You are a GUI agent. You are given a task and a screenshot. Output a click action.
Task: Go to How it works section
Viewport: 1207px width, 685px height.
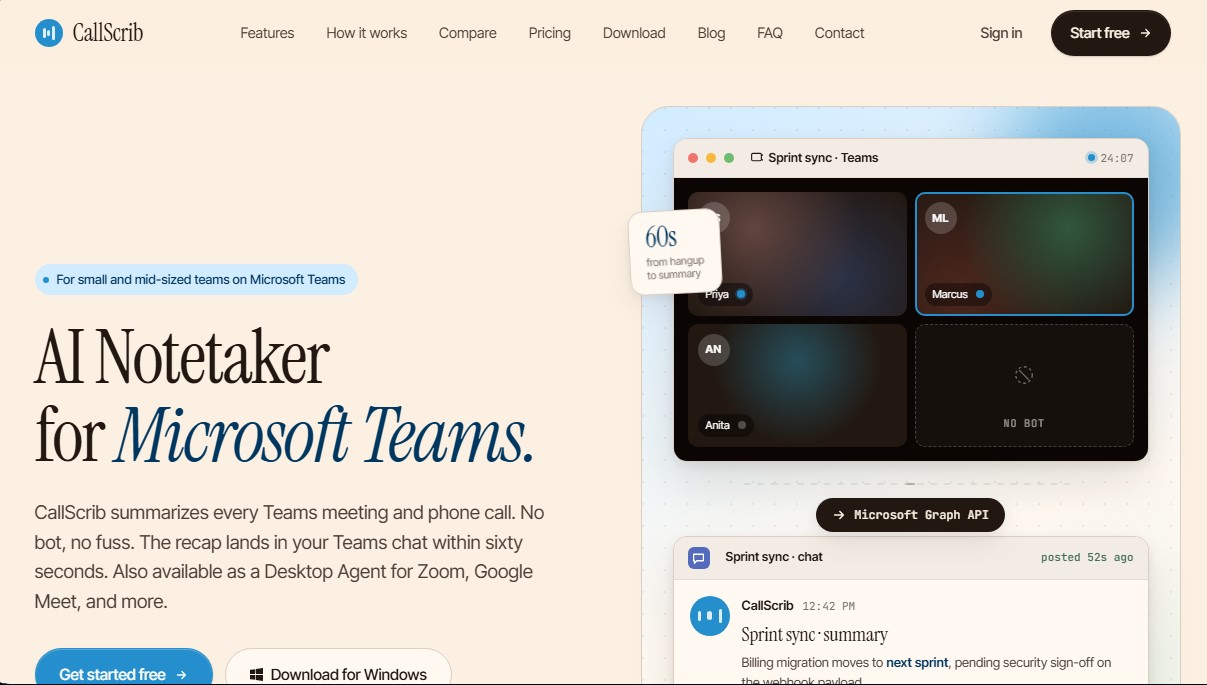tap(366, 33)
